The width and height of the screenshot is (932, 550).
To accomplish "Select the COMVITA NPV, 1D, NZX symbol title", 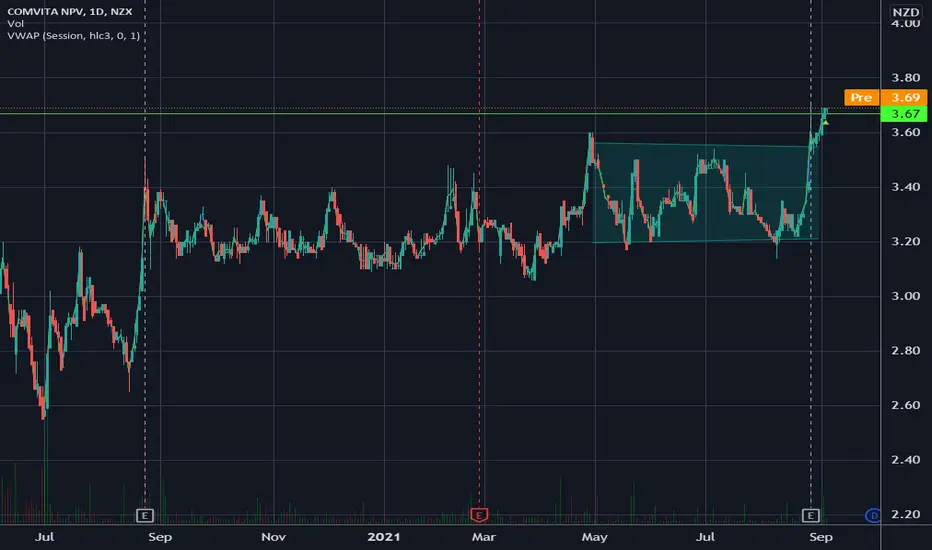I will point(70,11).
